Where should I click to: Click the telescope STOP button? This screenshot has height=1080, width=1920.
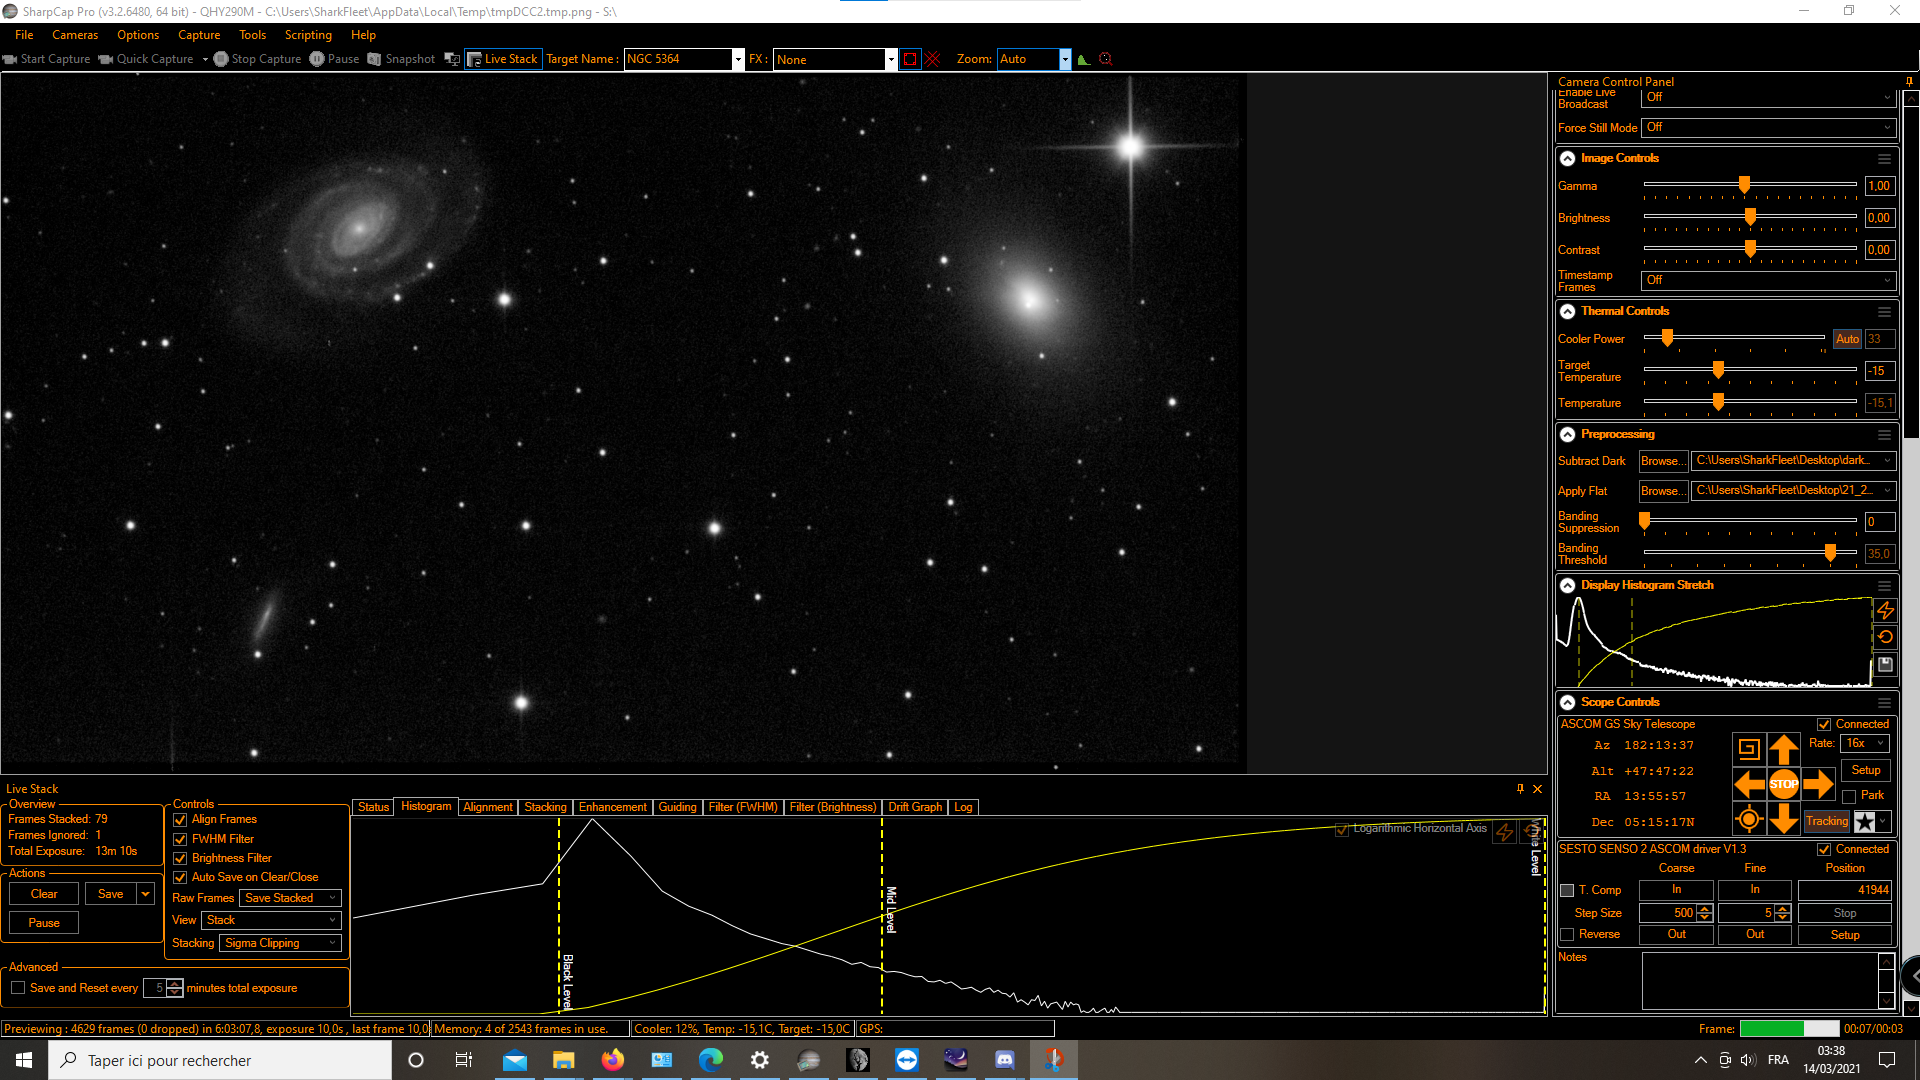pos(1783,784)
